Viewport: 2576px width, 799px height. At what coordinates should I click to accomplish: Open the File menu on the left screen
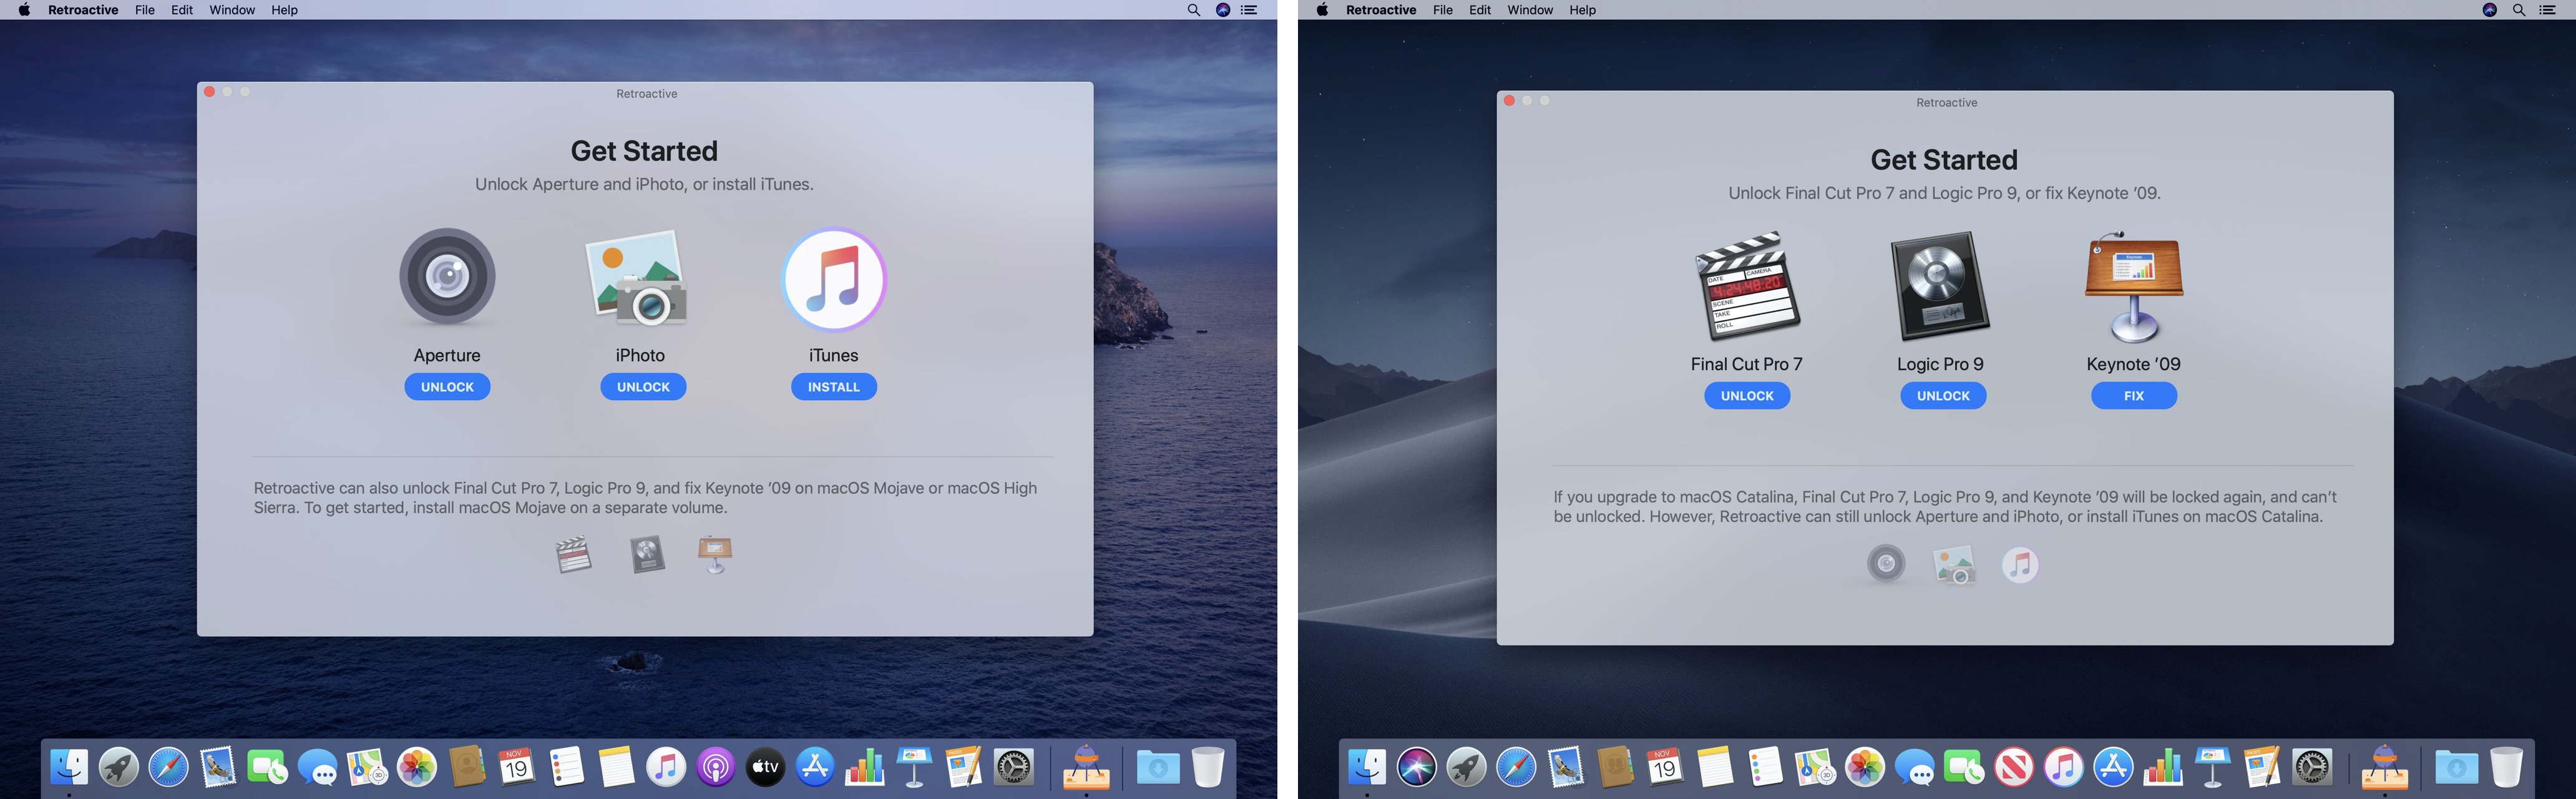pos(145,10)
